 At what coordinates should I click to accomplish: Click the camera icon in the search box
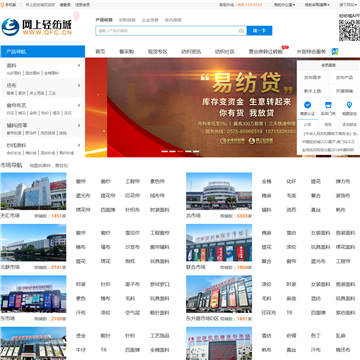(x=241, y=31)
